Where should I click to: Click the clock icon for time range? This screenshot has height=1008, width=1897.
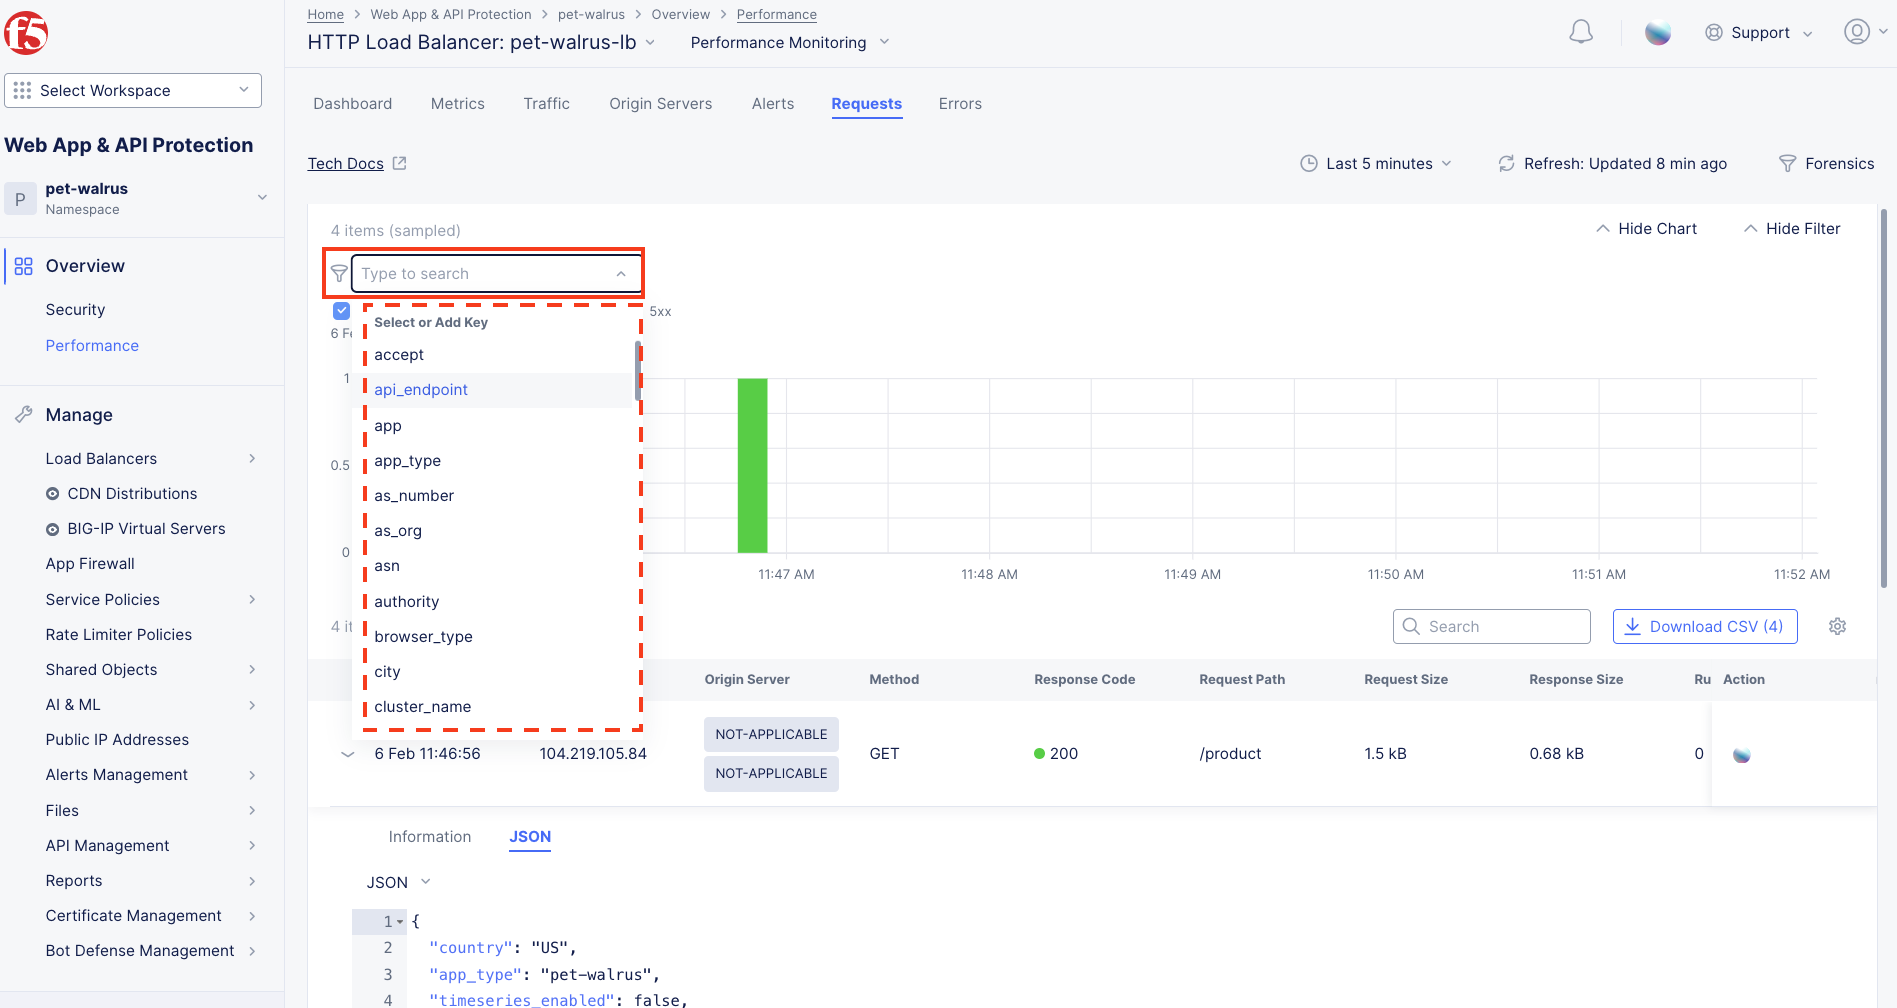(1309, 163)
